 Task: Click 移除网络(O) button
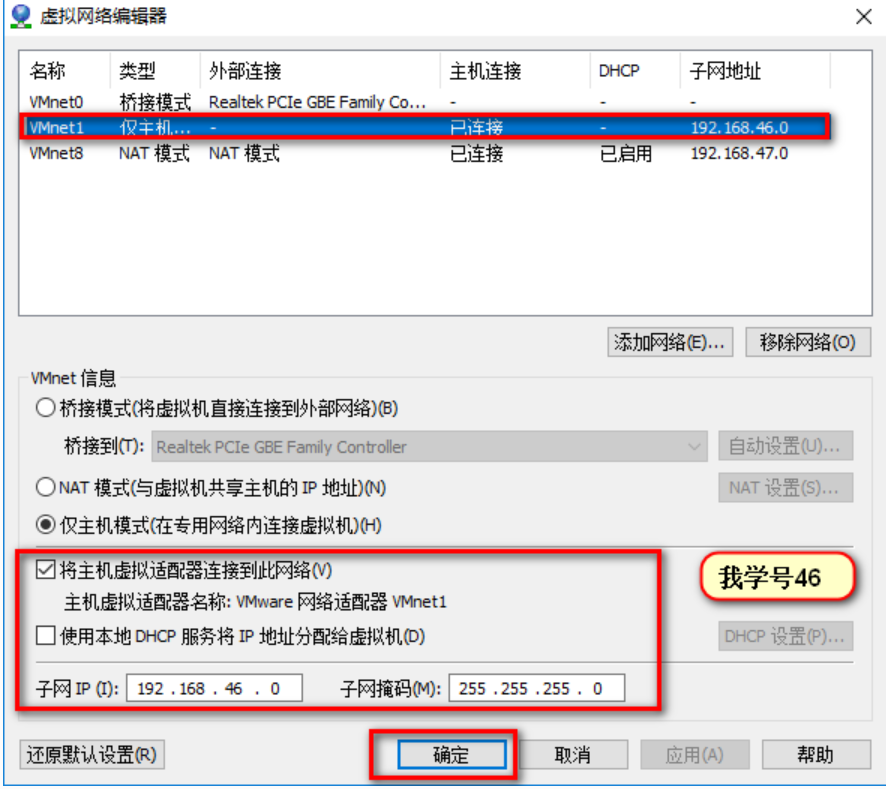pos(808,342)
